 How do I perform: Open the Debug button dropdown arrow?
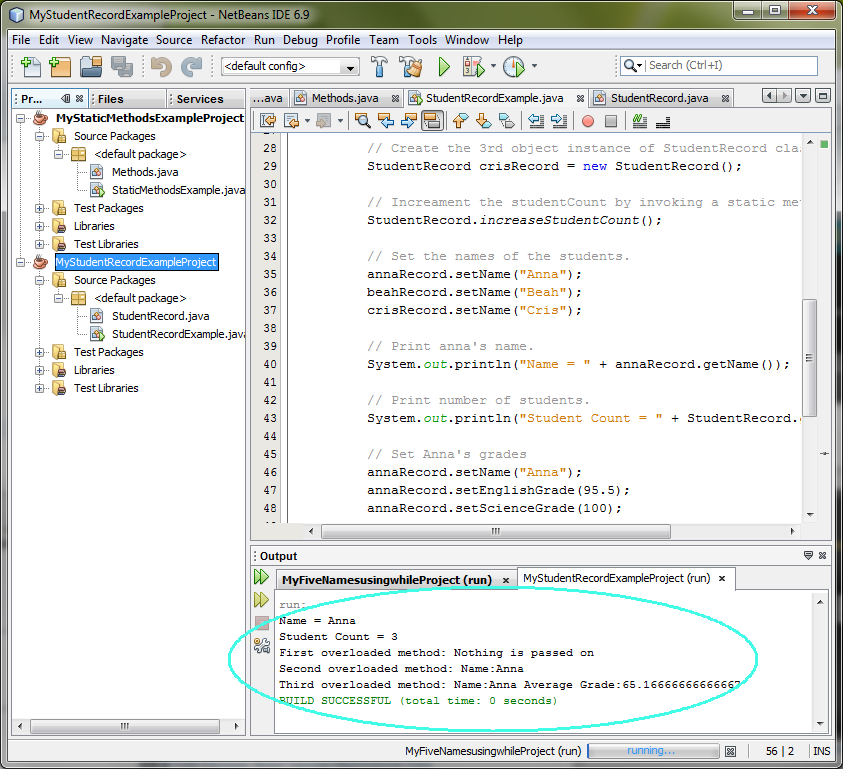493,66
